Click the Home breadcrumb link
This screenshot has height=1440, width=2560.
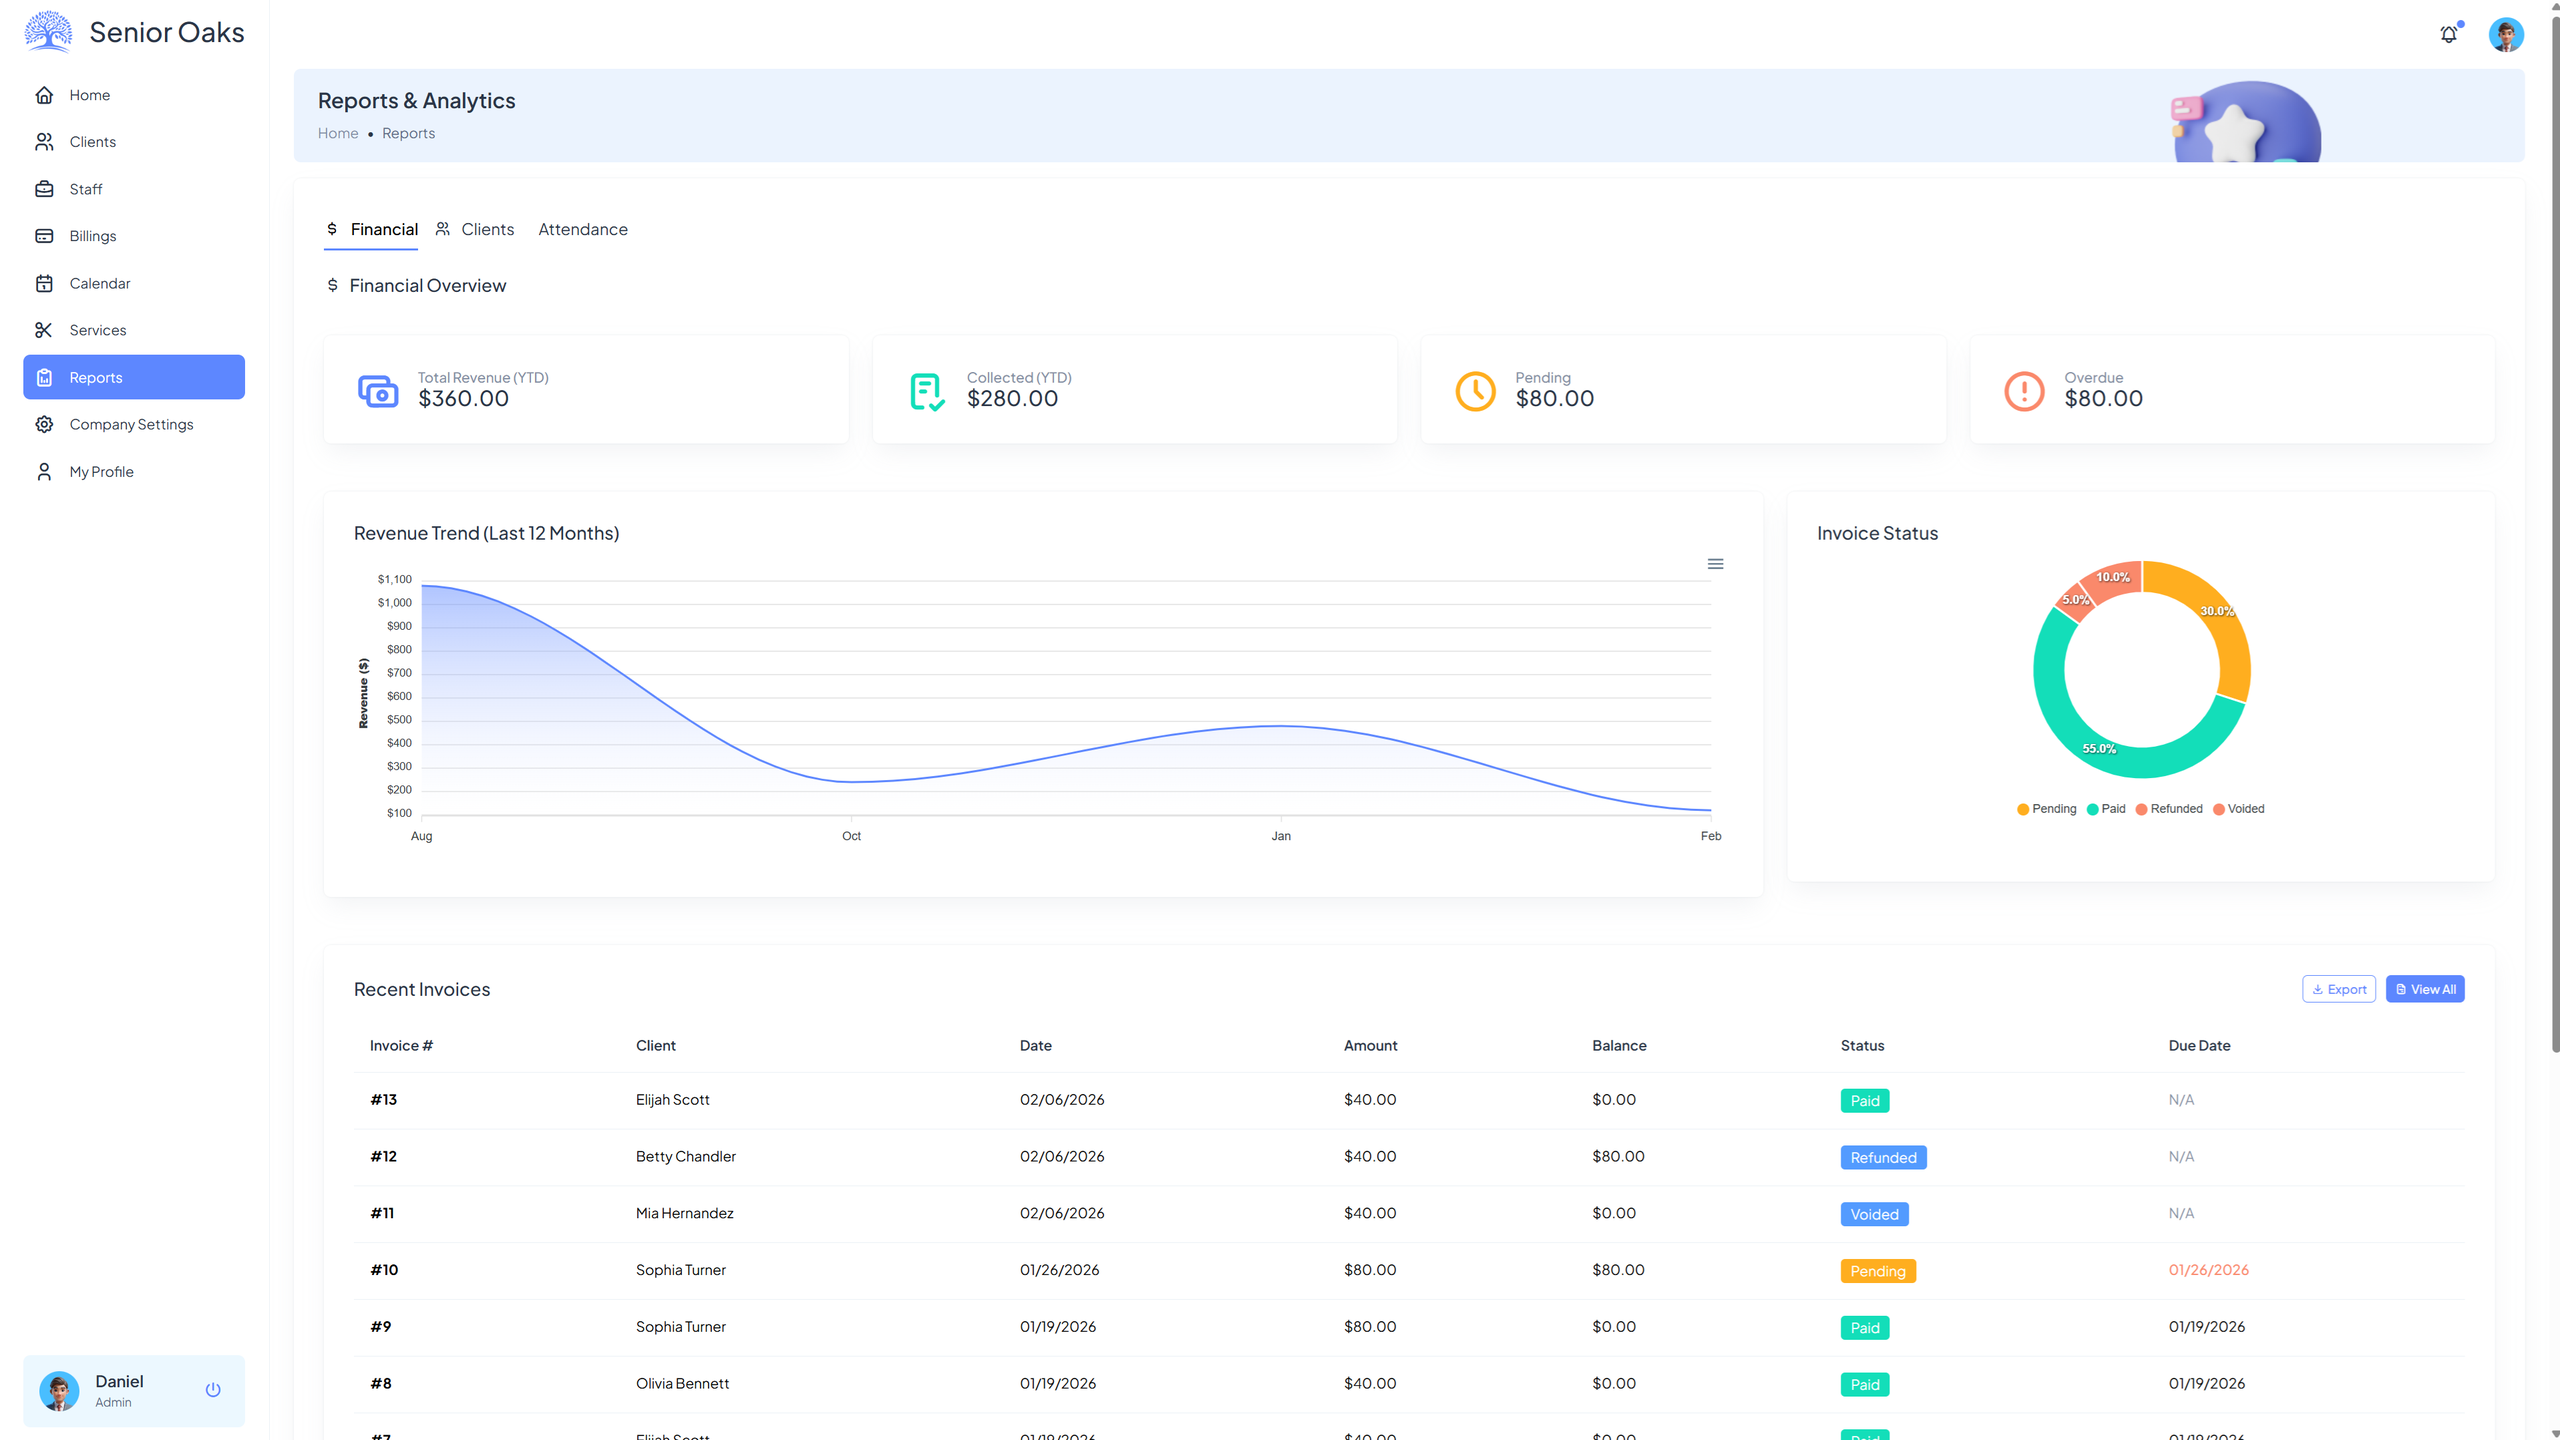point(338,133)
